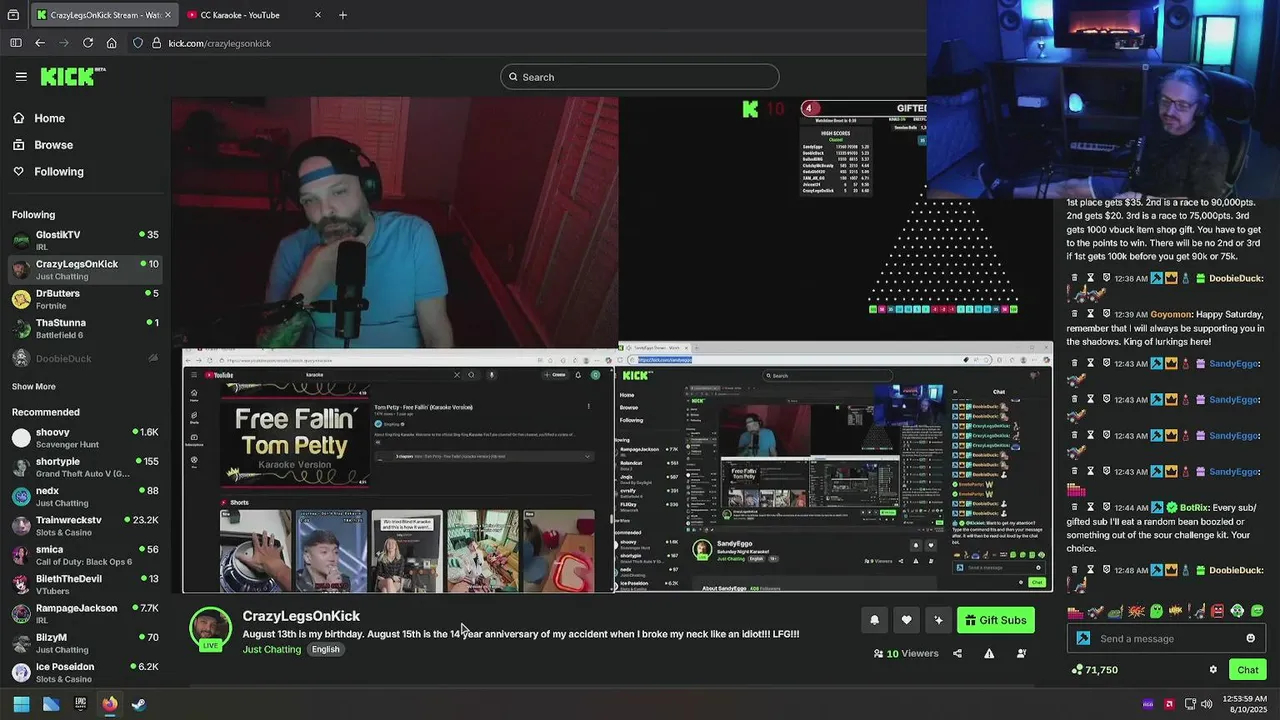
Task: Click the Kick search field
Action: pos(640,77)
